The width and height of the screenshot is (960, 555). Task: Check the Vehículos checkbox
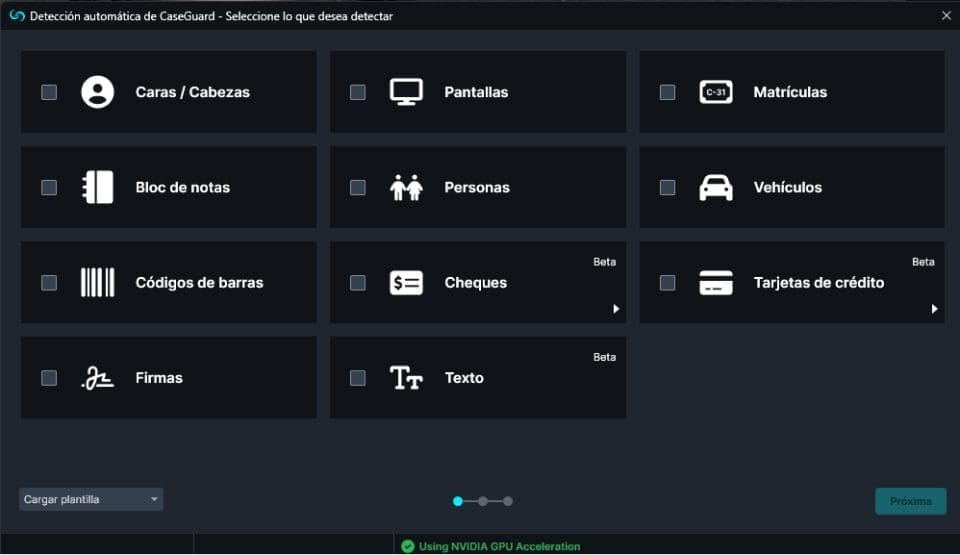click(667, 187)
